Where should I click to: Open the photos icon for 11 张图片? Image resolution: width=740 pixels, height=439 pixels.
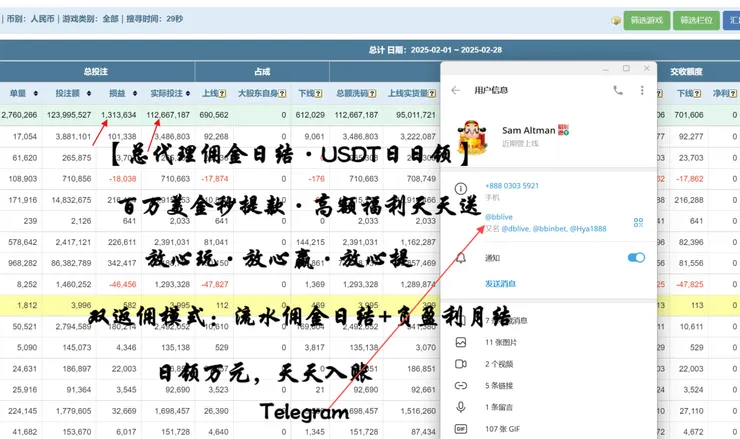pyautogui.click(x=461, y=342)
